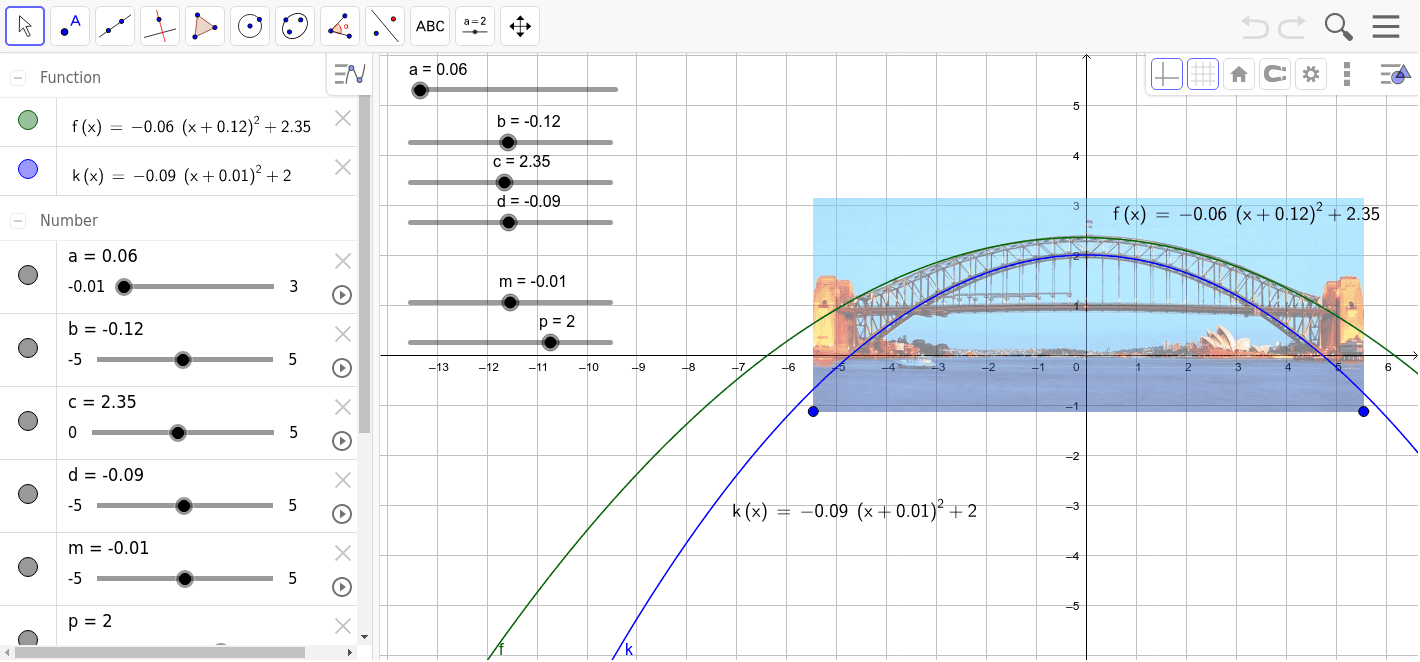The height and width of the screenshot is (662, 1420).
Task: Click slider a handle in algebra panel
Action: [124, 287]
